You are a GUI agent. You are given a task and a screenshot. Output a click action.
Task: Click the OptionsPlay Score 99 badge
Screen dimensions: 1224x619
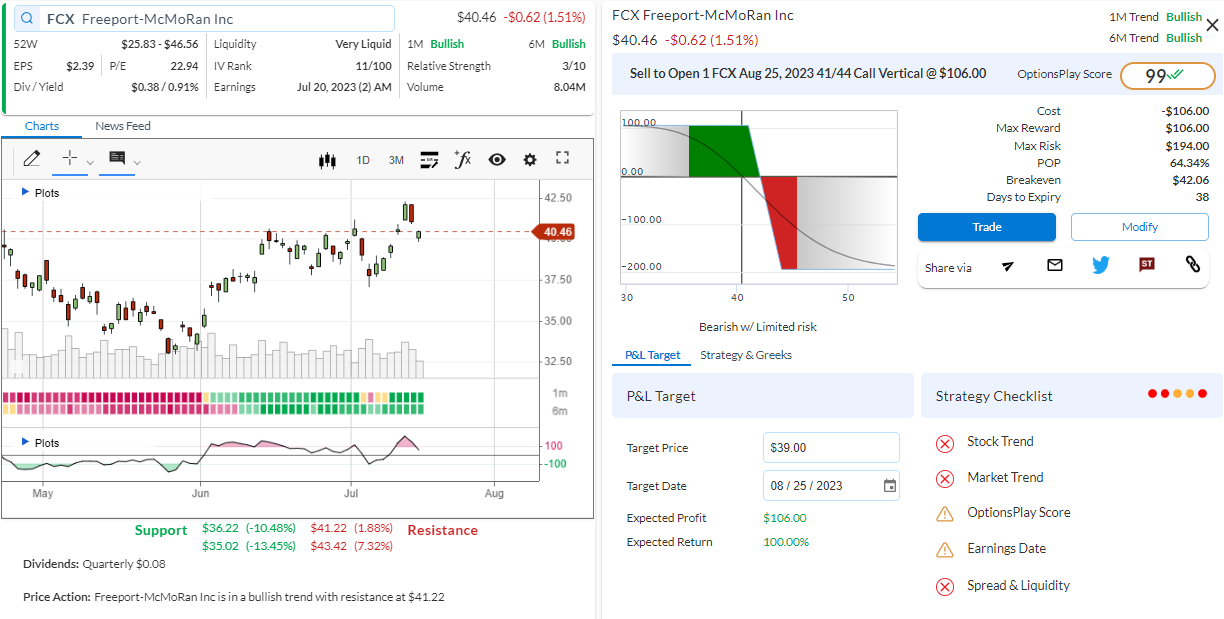[1168, 76]
